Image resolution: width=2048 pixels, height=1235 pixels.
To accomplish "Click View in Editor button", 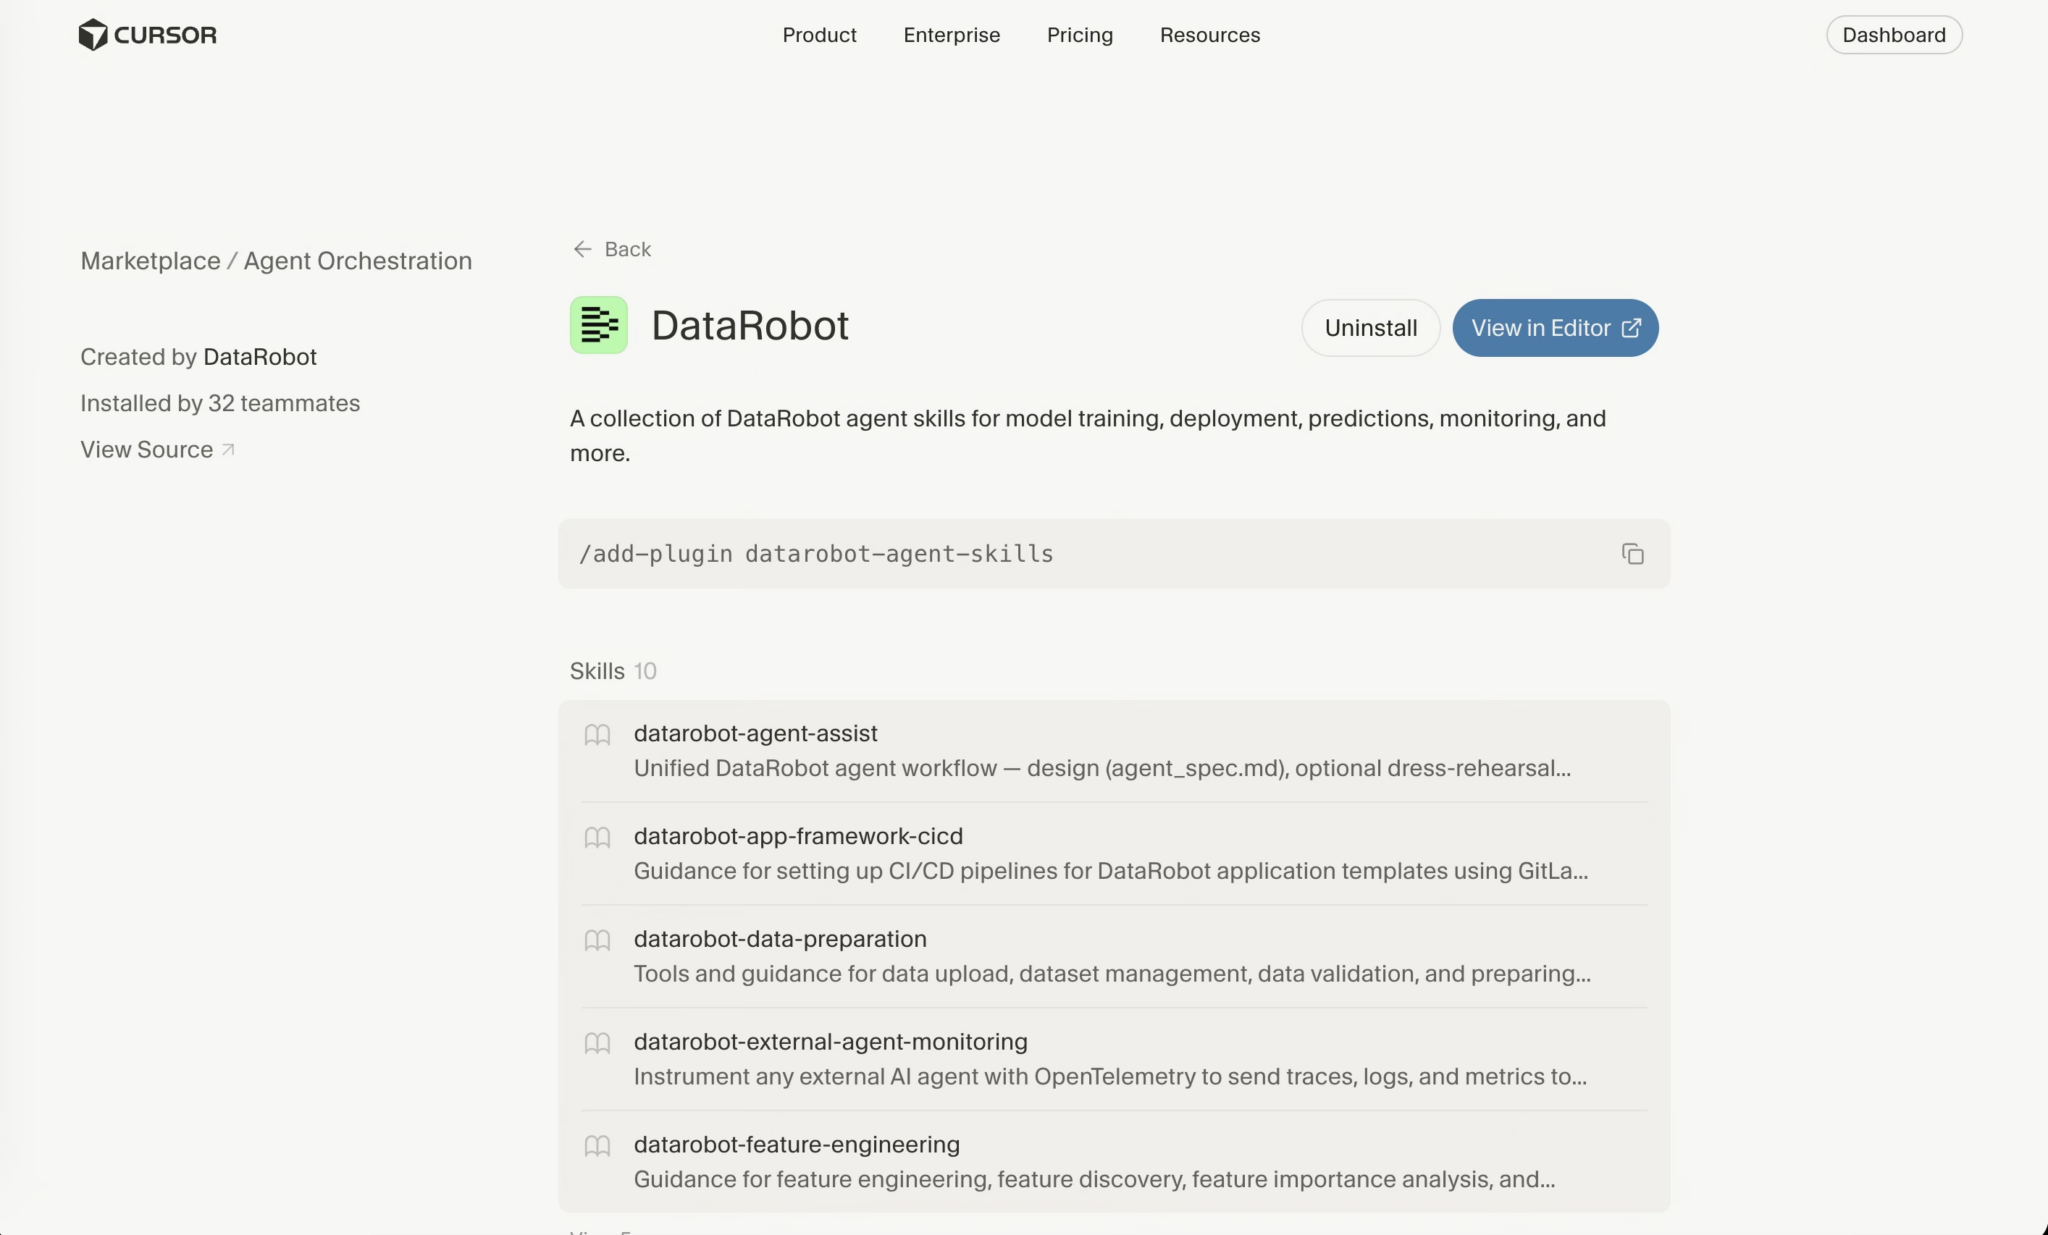I will [1555, 328].
